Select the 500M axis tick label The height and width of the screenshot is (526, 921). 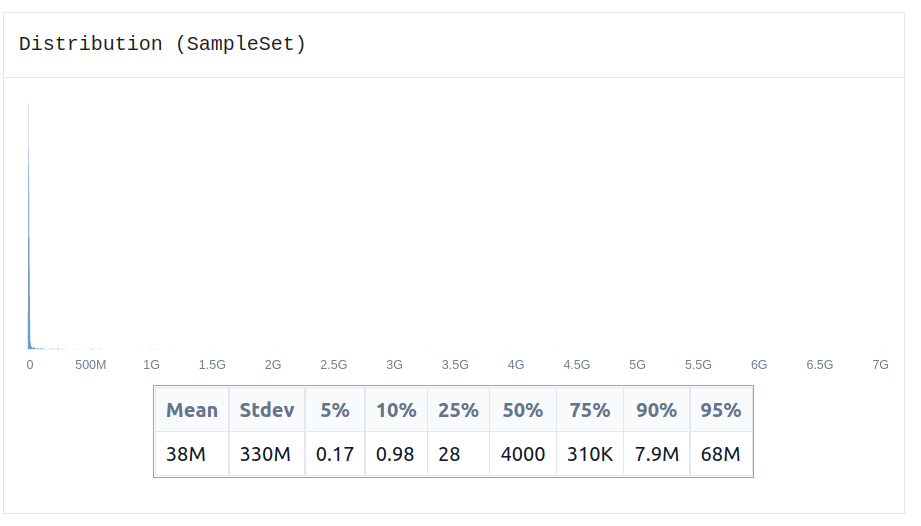[90, 365]
